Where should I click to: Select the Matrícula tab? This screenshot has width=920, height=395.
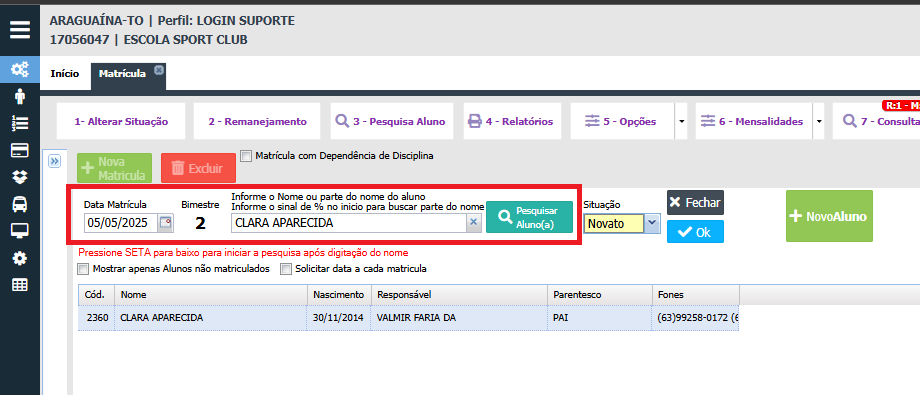tap(122, 74)
